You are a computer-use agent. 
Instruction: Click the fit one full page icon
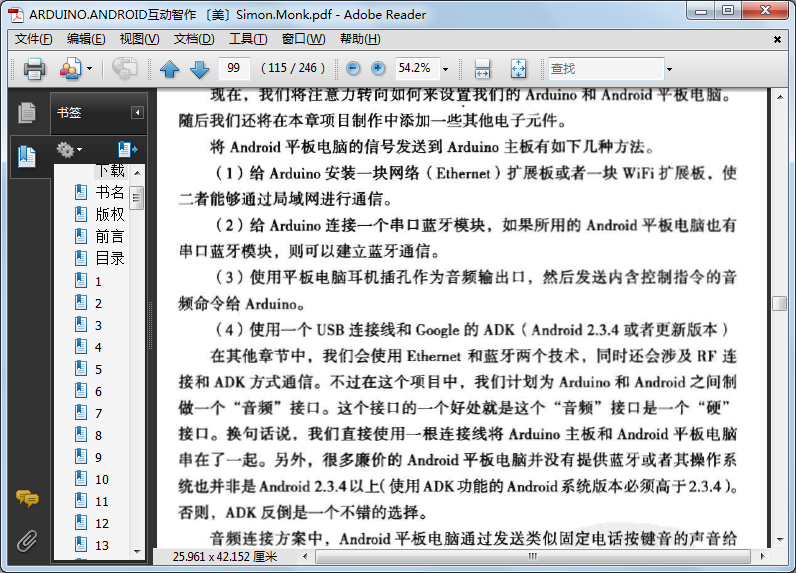(518, 69)
